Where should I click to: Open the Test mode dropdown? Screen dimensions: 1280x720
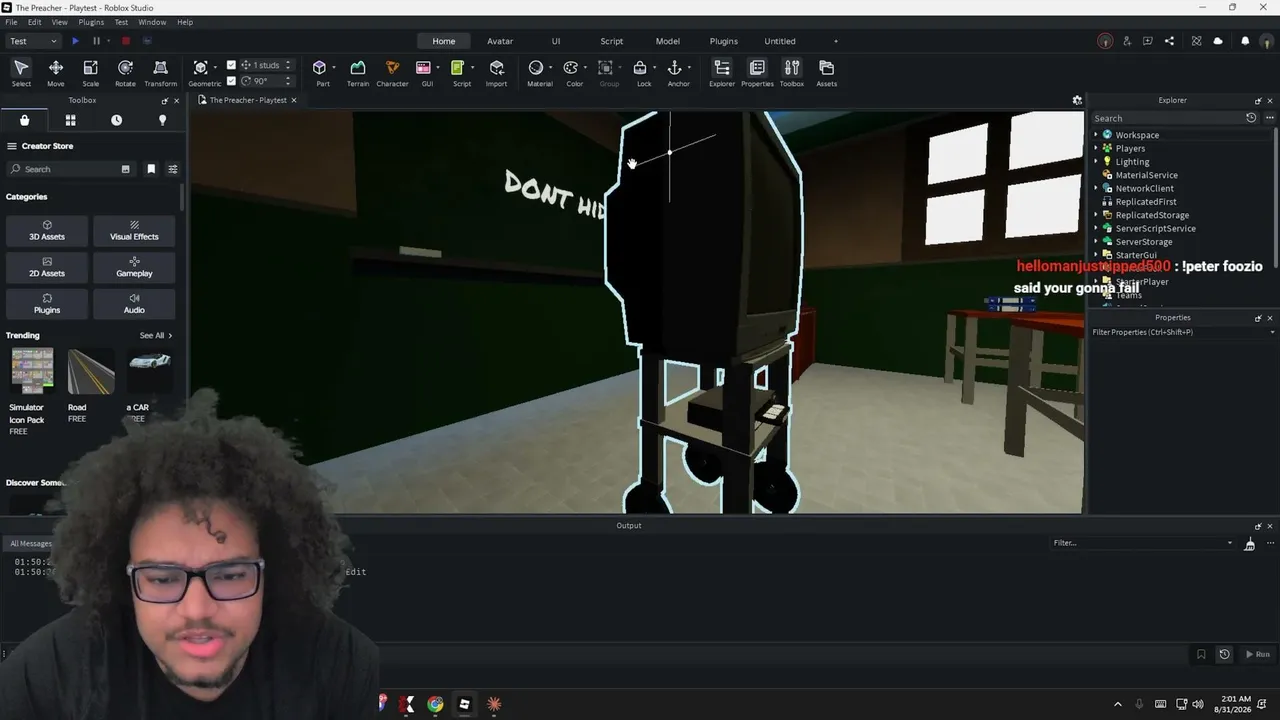33,41
